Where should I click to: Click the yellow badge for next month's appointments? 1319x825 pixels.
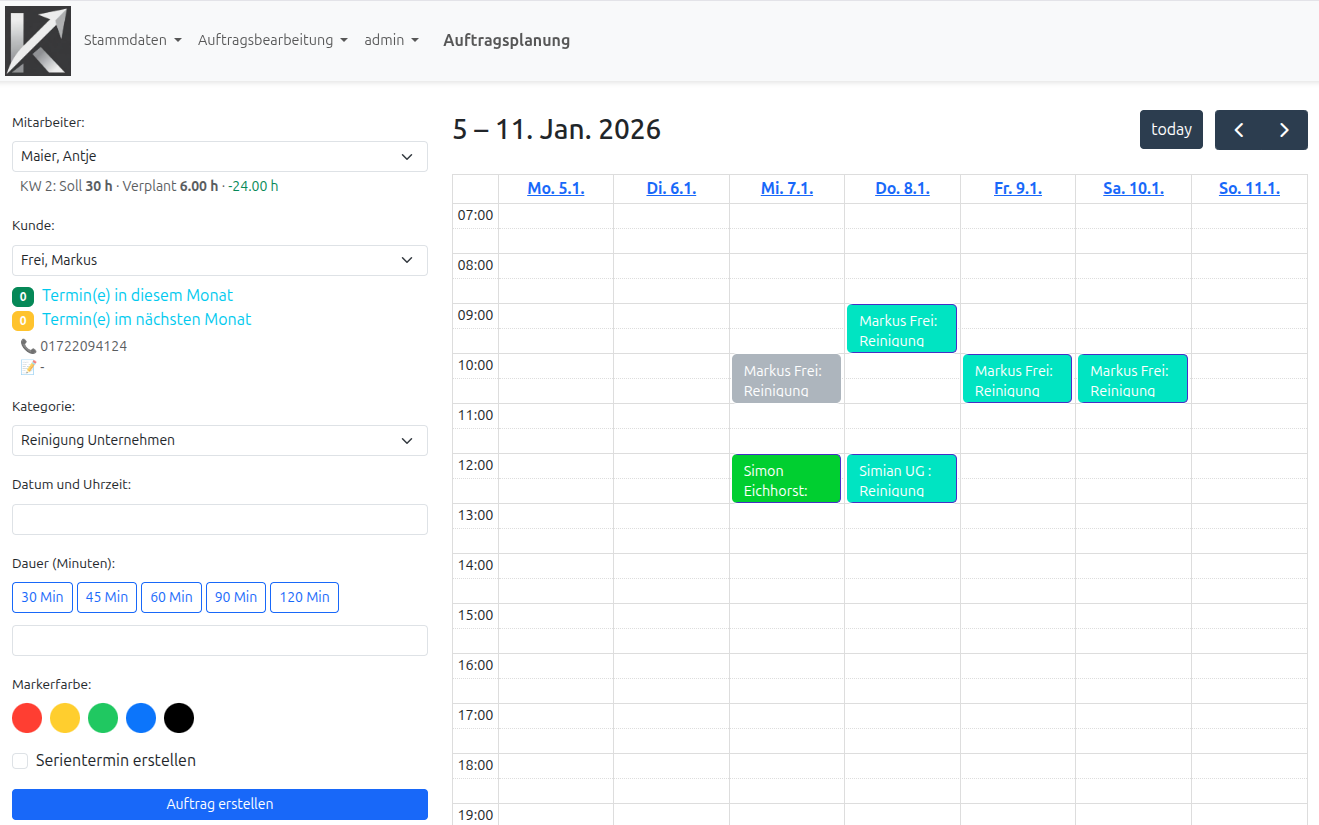coord(23,321)
